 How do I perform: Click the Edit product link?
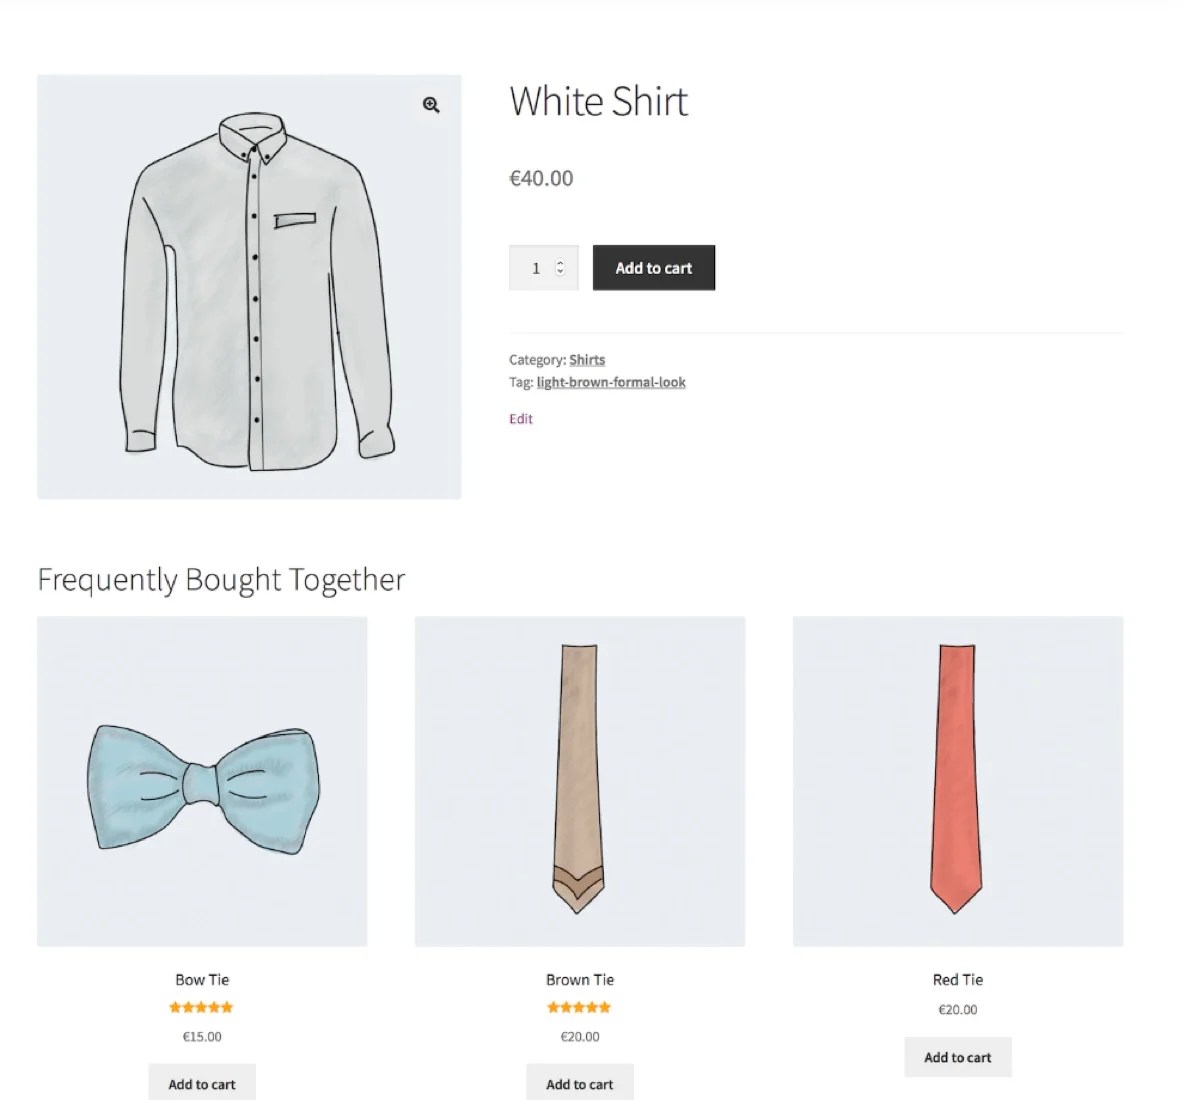[520, 418]
